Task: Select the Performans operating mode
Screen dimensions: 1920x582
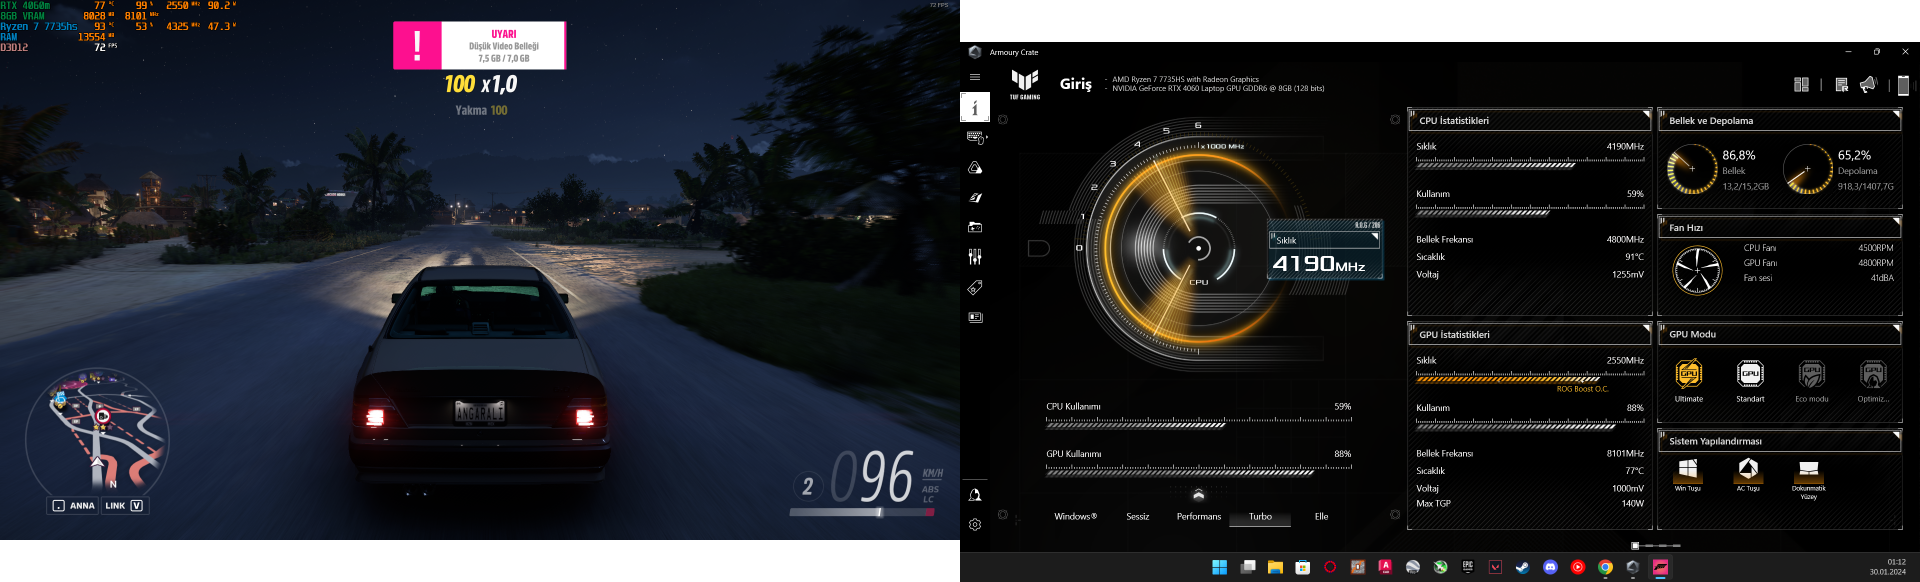Action: coord(1199,517)
